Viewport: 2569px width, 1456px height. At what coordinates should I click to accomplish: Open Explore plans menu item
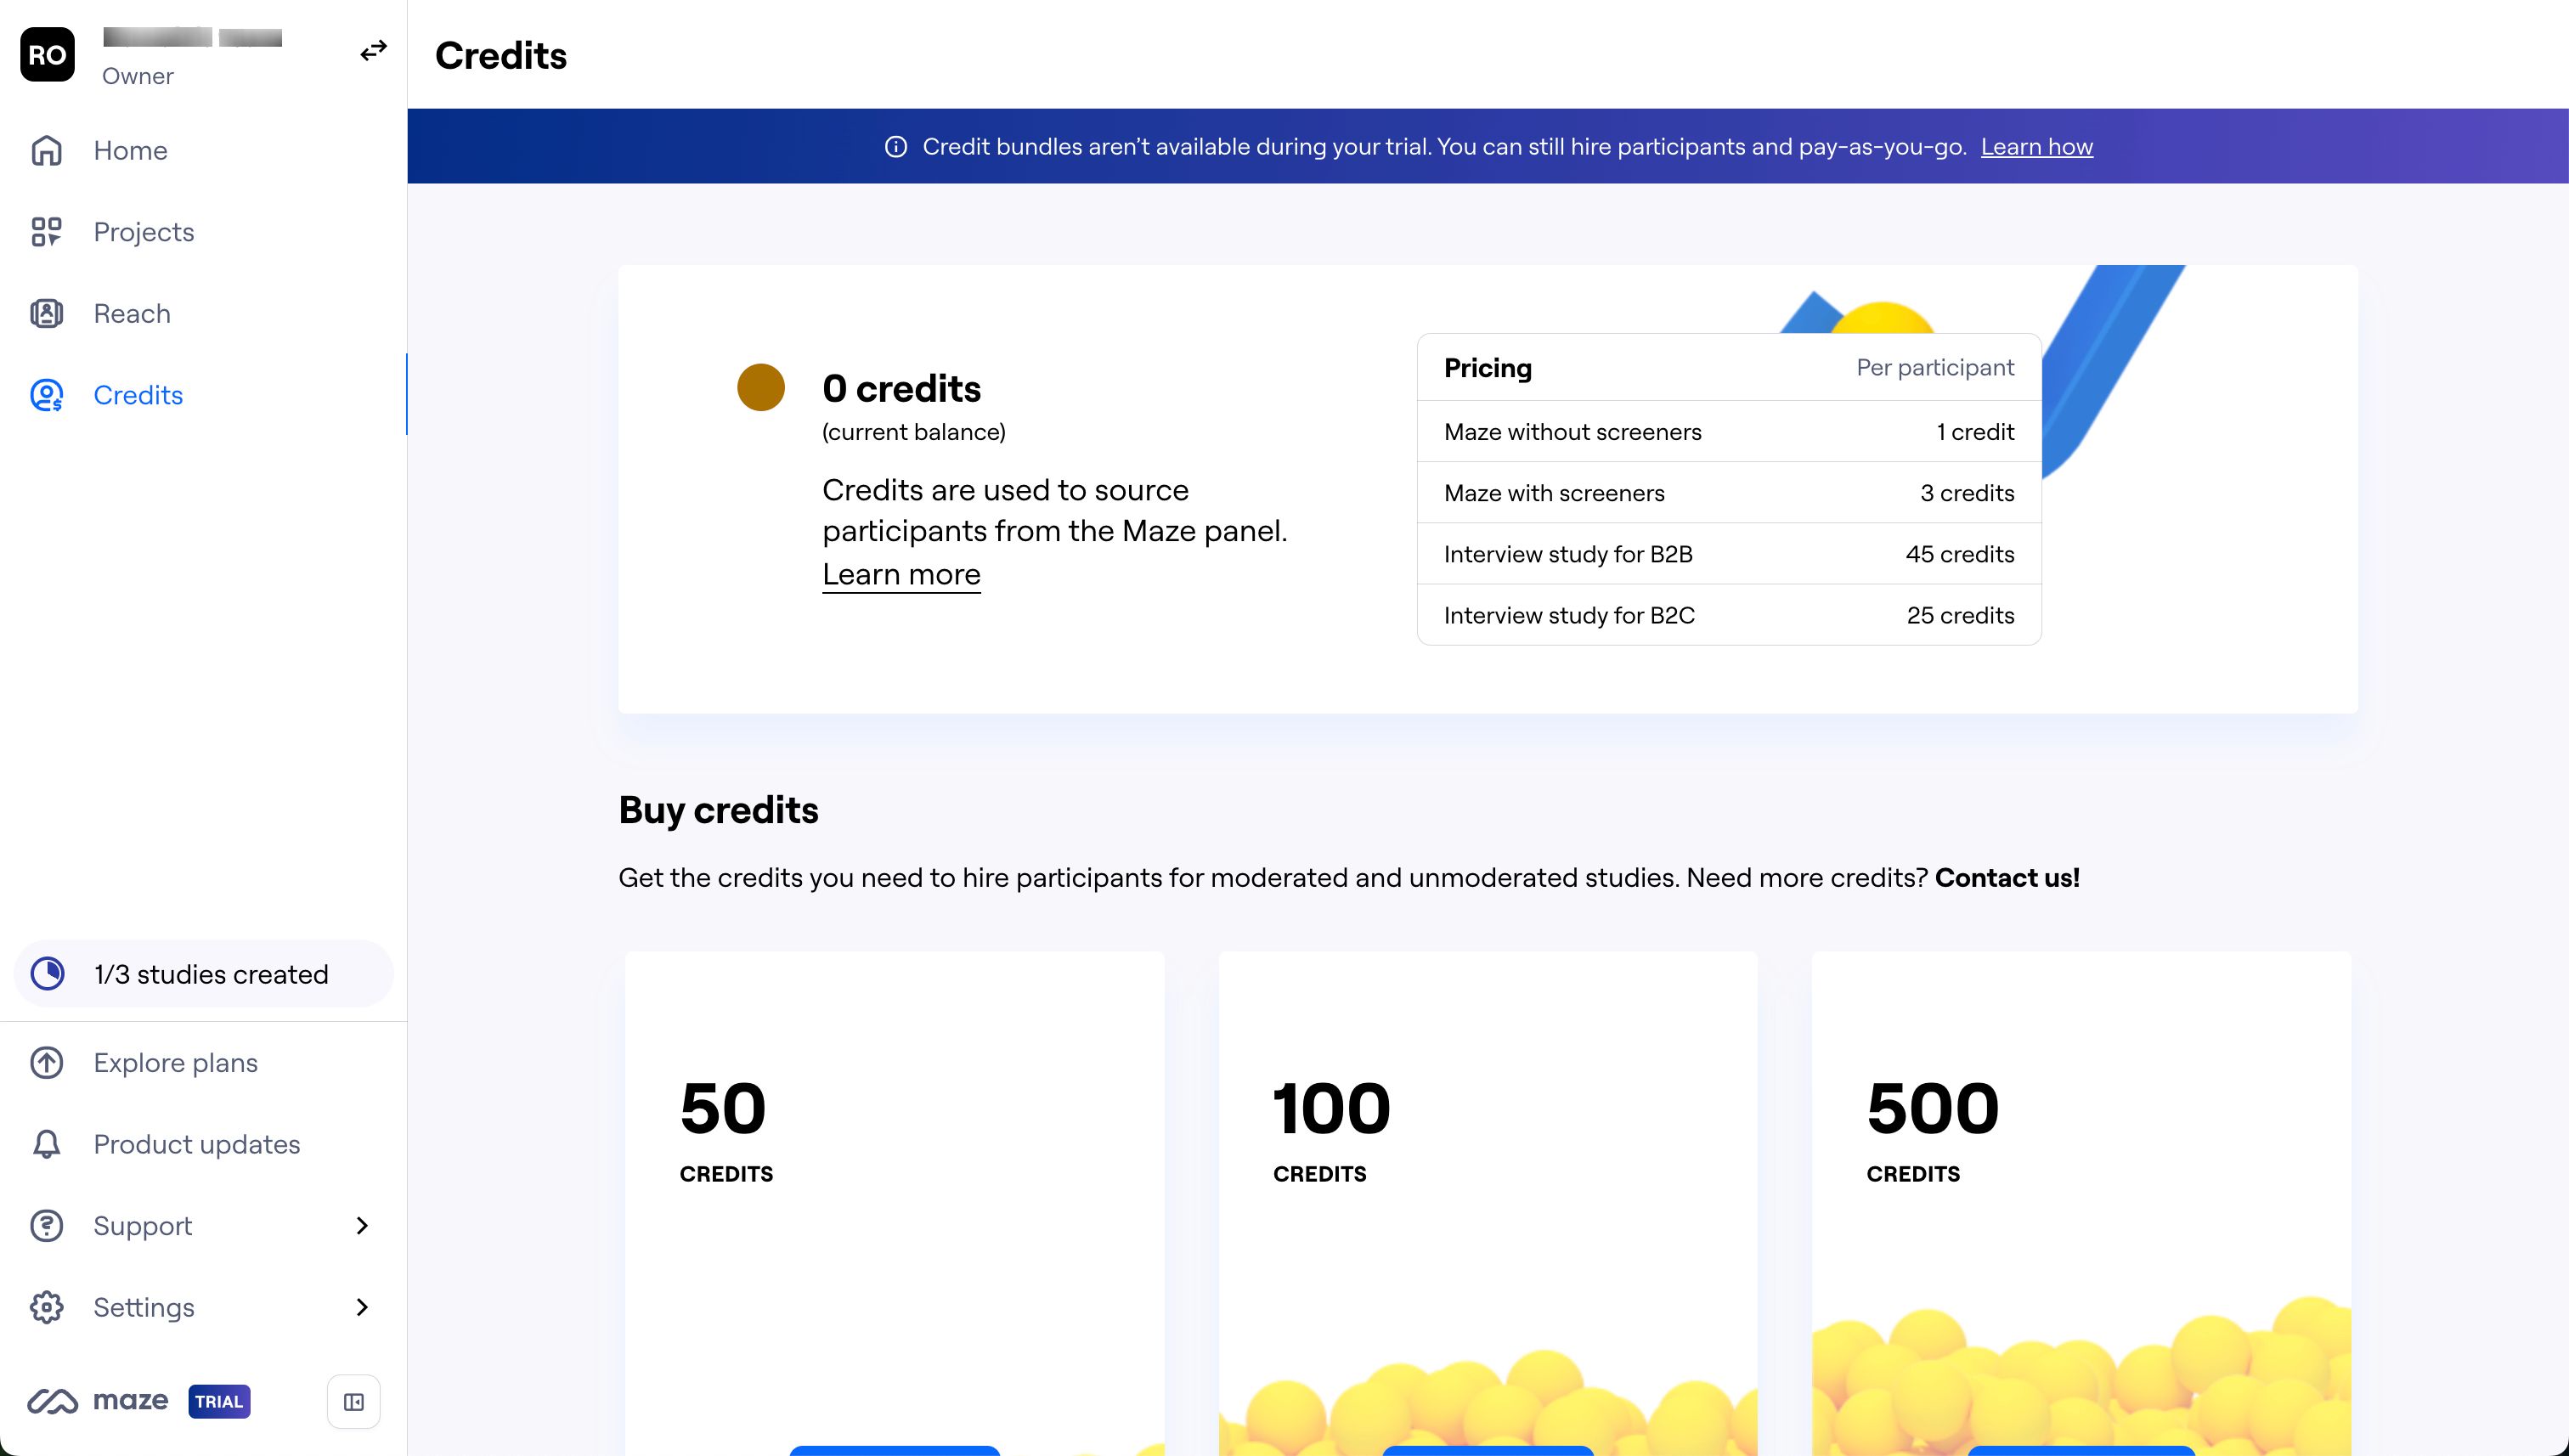point(204,1062)
